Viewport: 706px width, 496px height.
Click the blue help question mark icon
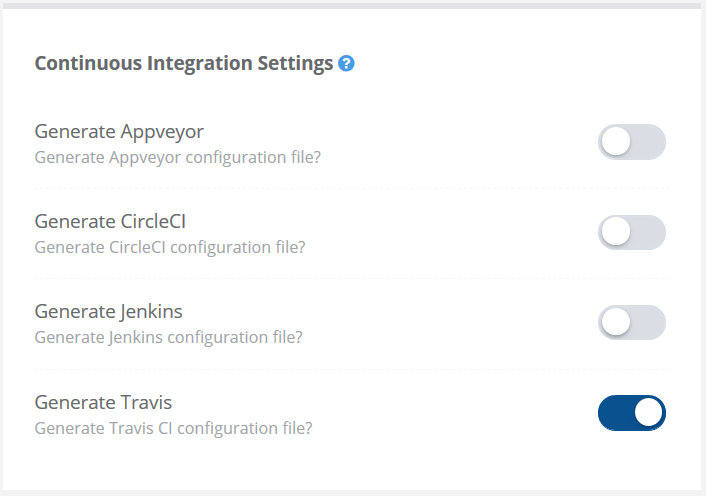pyautogui.click(x=347, y=64)
